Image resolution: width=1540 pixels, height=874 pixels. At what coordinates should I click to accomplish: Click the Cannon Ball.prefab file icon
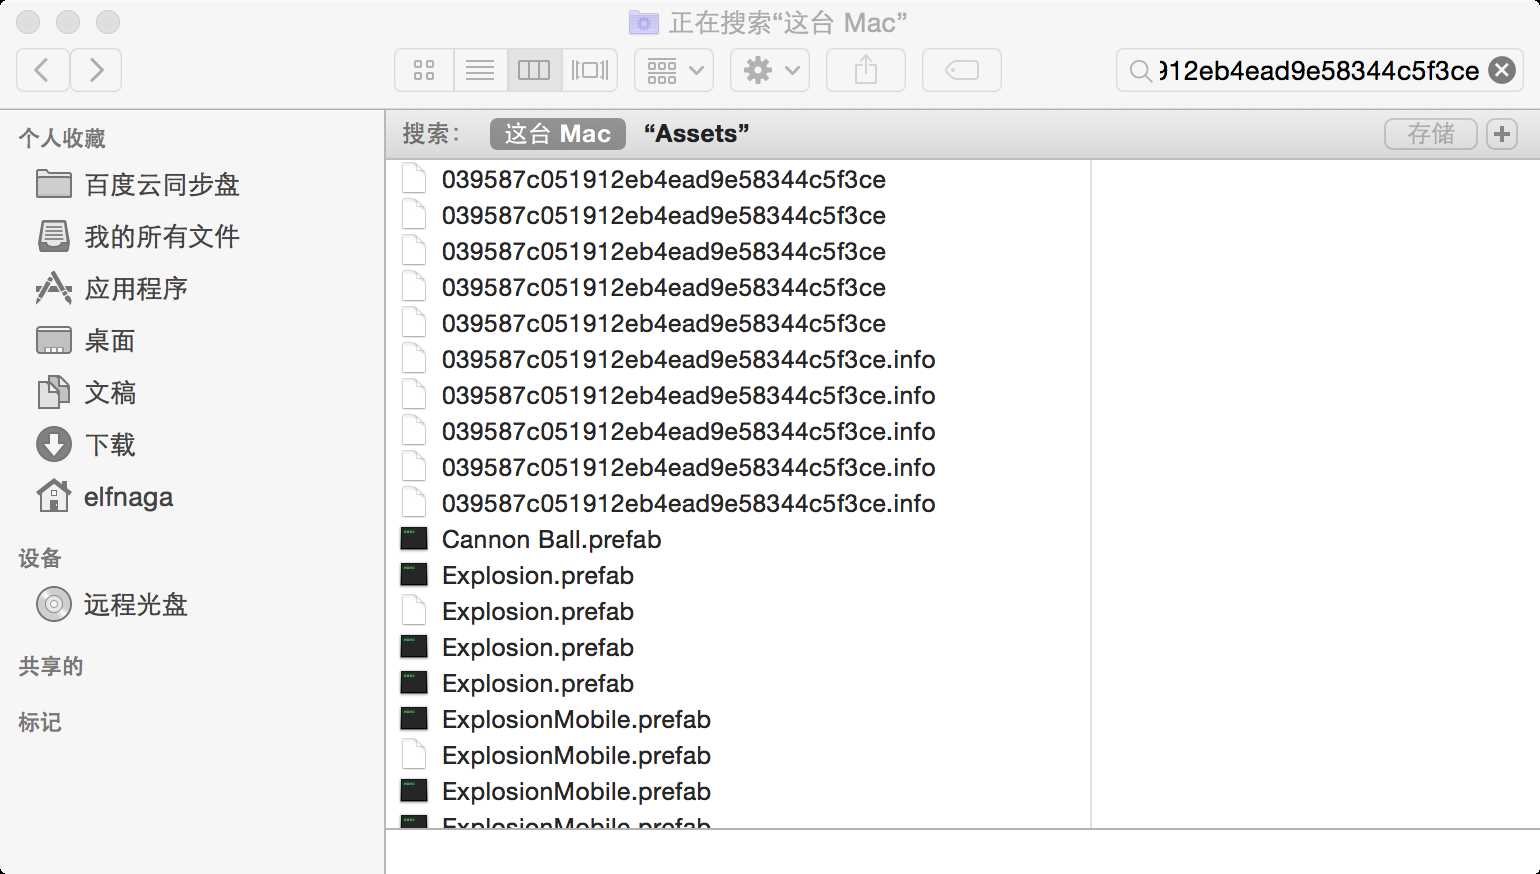tap(414, 539)
